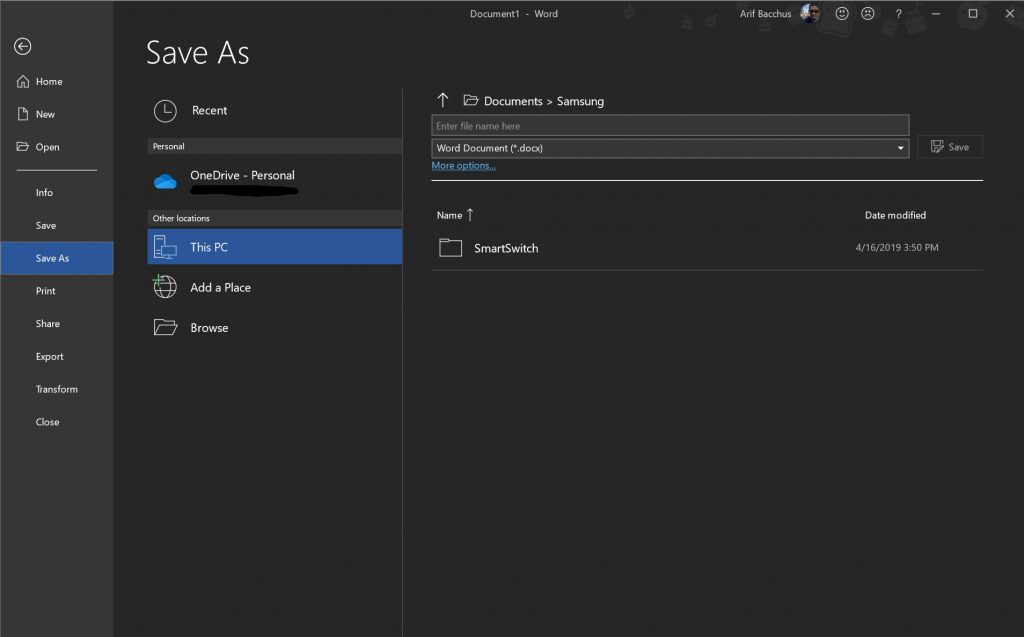Click the Browse folder icon
This screenshot has height=637, width=1024.
click(x=165, y=328)
